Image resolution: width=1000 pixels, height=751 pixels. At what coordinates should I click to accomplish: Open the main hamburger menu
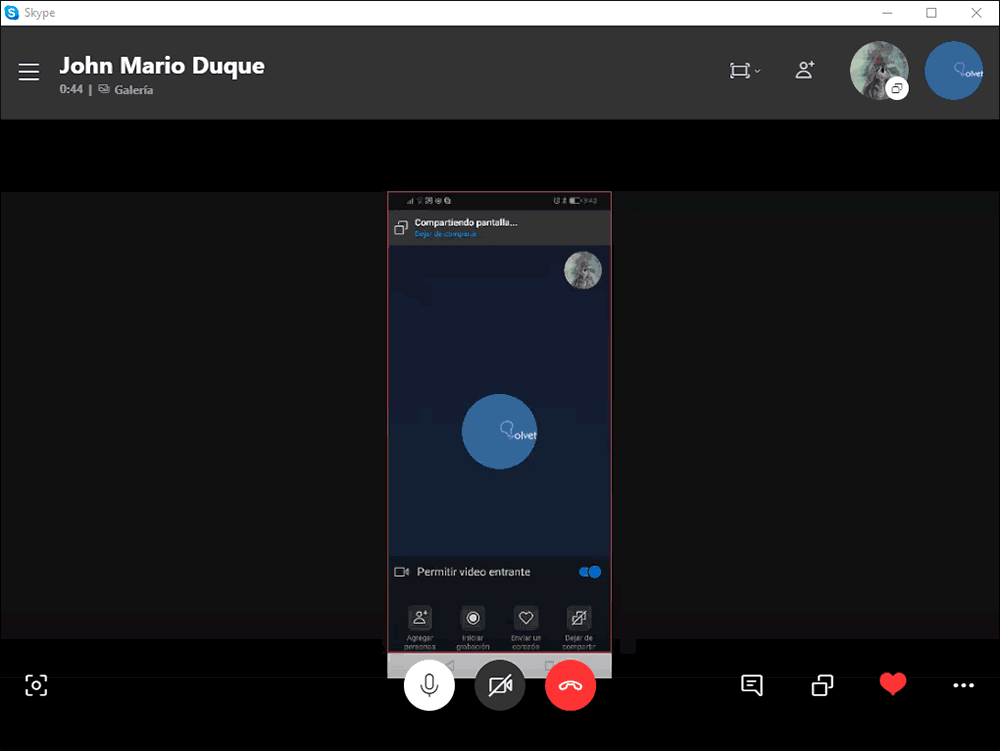[28, 71]
